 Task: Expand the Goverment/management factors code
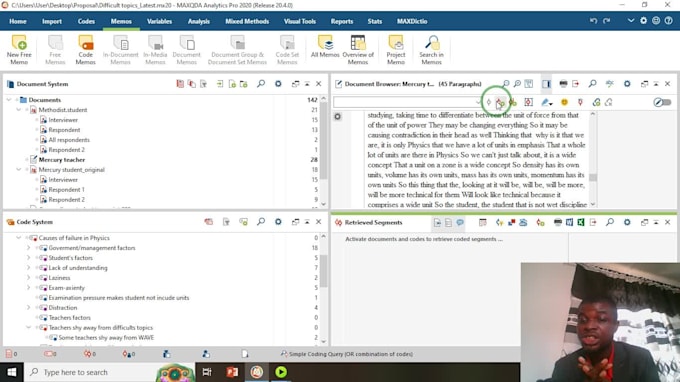pyautogui.click(x=29, y=248)
